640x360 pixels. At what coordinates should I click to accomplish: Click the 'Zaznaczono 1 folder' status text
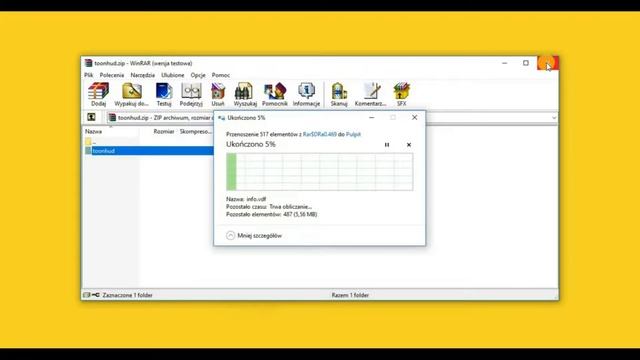point(127,295)
